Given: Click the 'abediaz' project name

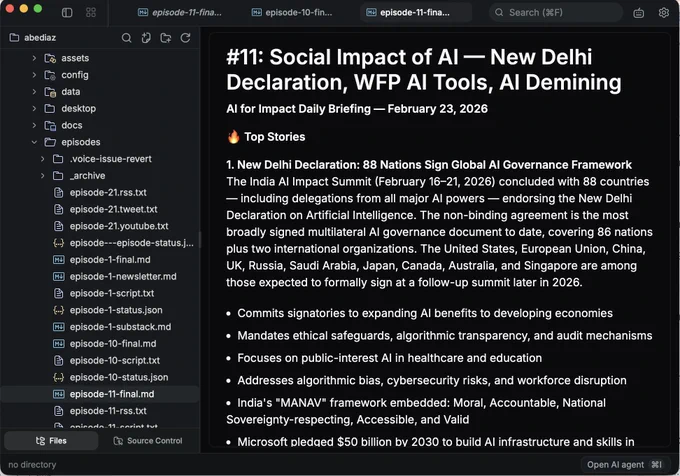Looking at the screenshot, I should (40, 38).
